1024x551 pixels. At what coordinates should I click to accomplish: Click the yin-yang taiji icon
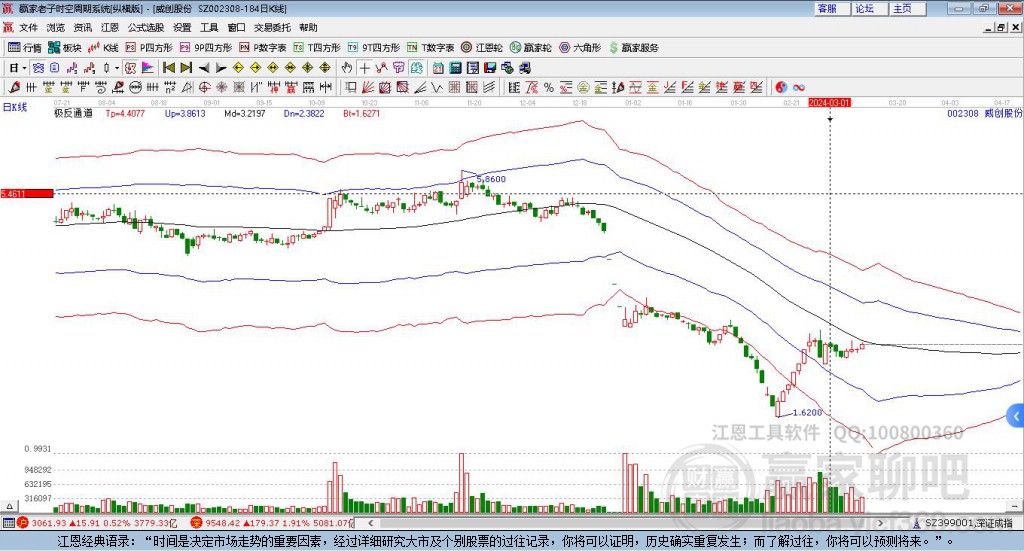(x=781, y=87)
